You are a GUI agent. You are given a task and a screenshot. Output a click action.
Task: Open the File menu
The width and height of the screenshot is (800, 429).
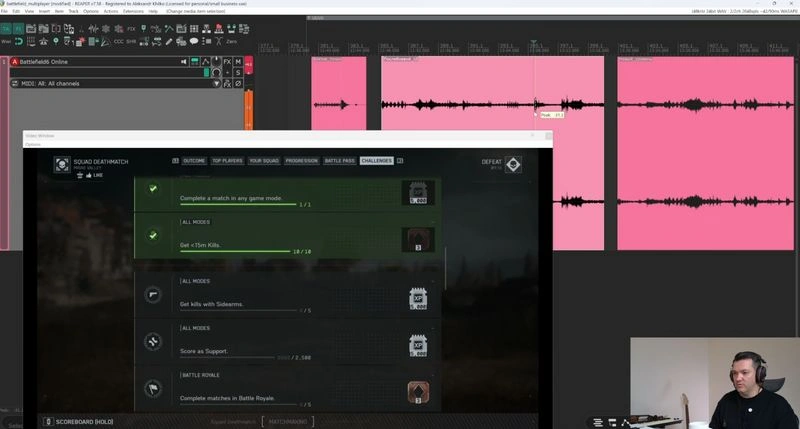coord(4,11)
